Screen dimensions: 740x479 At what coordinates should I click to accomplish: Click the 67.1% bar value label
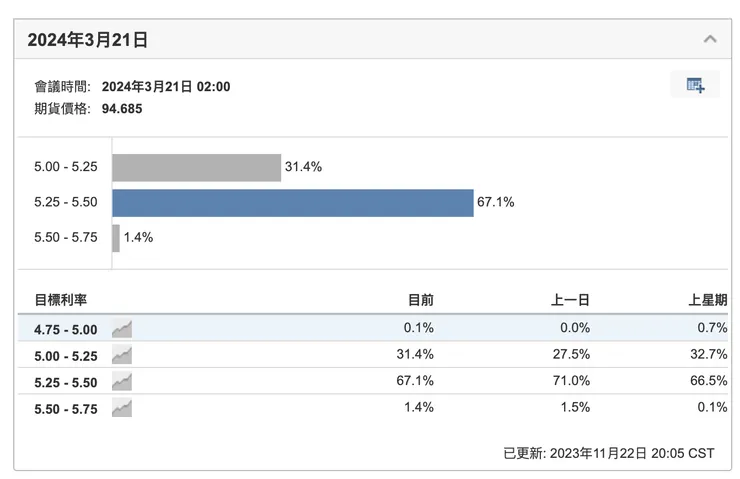click(x=496, y=203)
